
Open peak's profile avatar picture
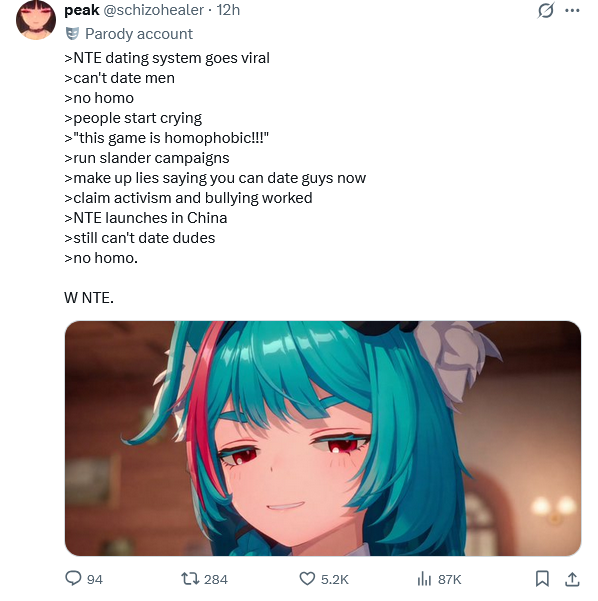[36, 20]
